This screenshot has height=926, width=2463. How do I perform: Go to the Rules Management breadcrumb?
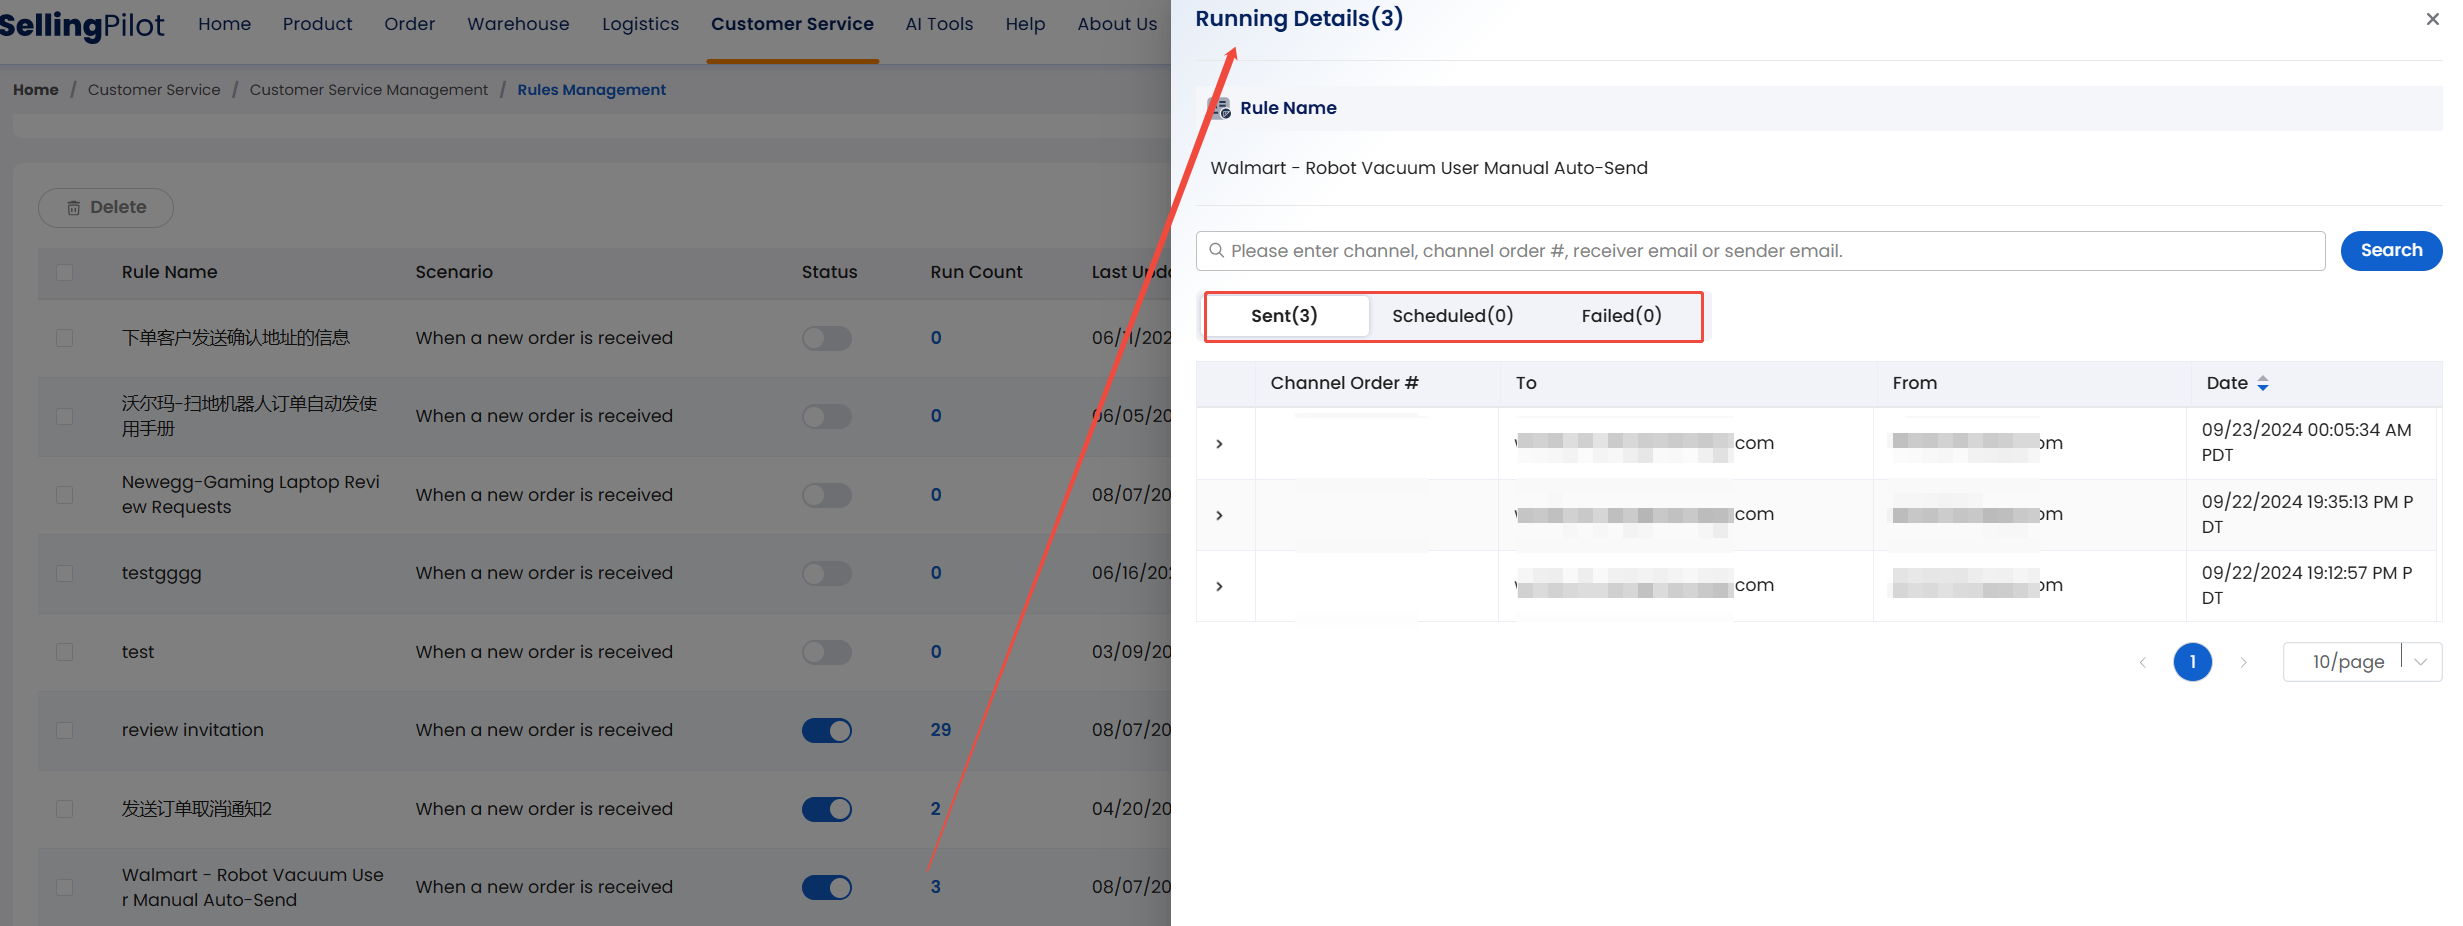(x=591, y=90)
